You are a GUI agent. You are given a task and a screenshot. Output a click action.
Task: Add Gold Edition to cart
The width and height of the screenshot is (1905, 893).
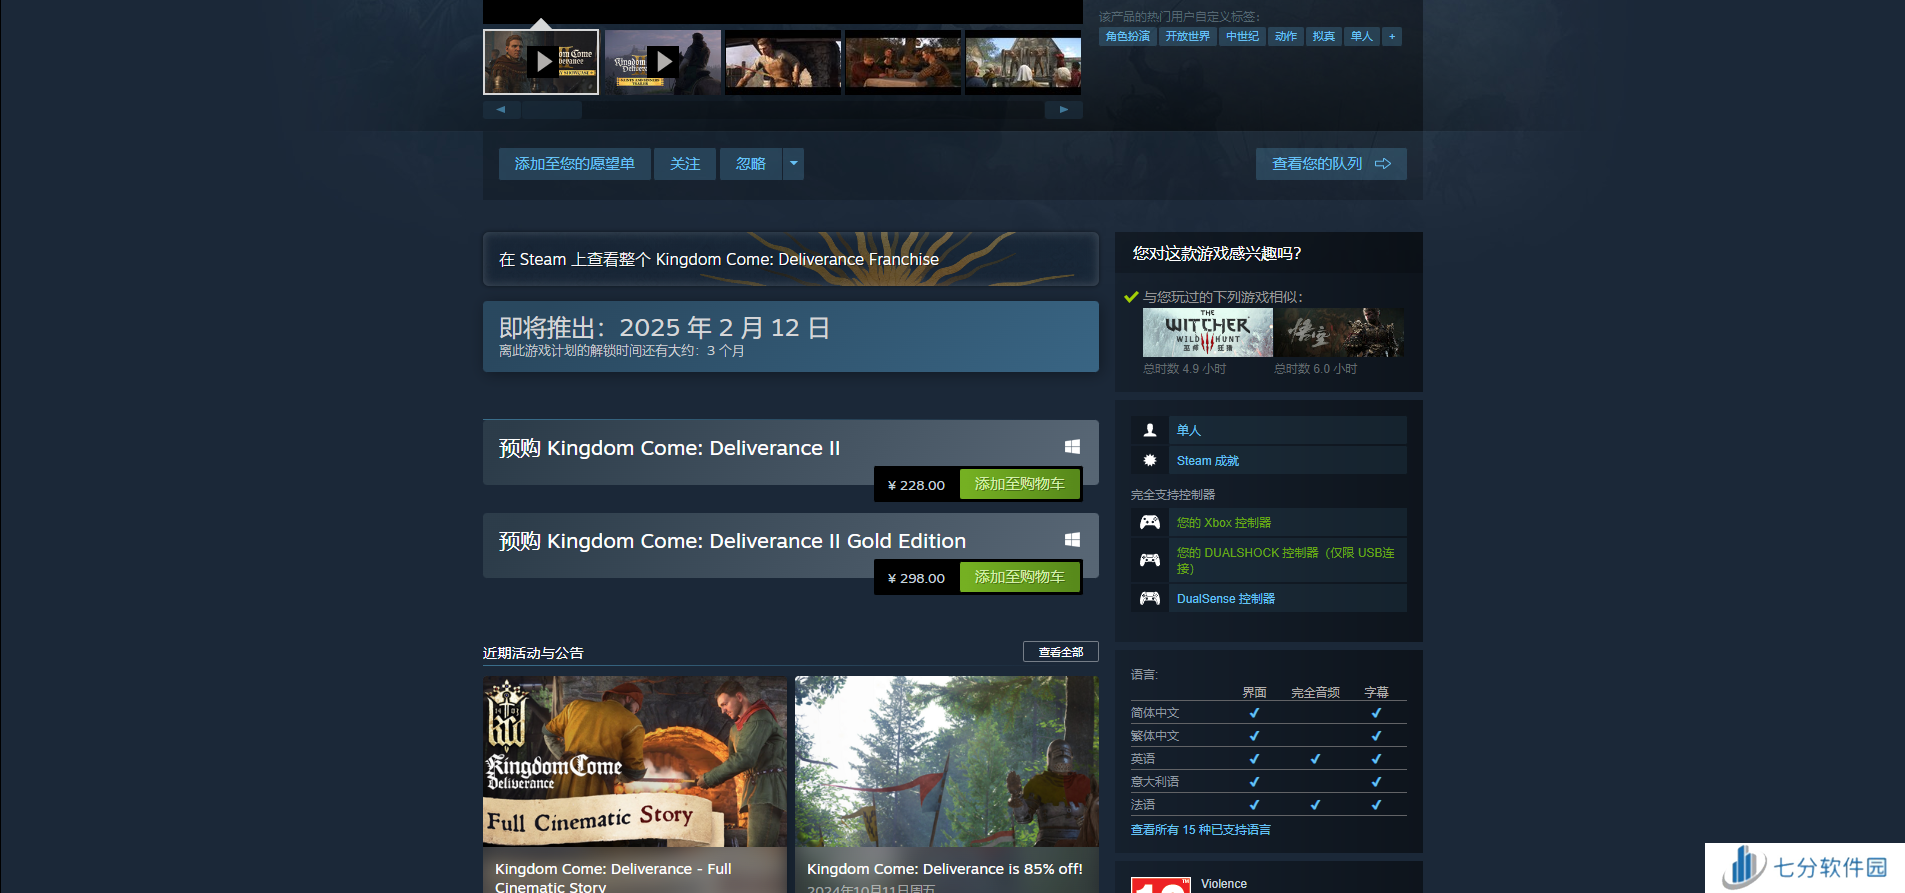1020,577
